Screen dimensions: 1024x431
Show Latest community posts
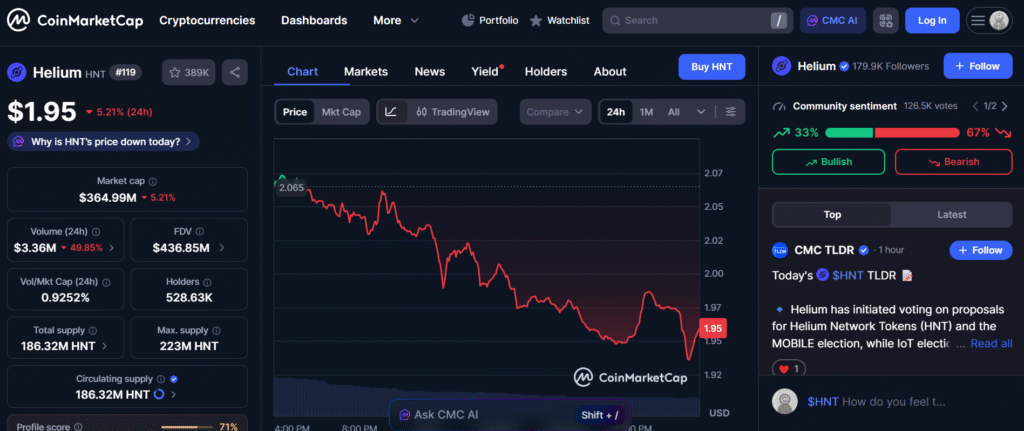click(952, 214)
